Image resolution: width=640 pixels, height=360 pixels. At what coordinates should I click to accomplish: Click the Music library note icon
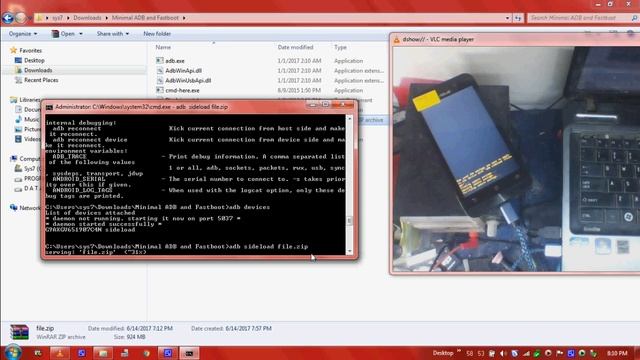pos(18,119)
